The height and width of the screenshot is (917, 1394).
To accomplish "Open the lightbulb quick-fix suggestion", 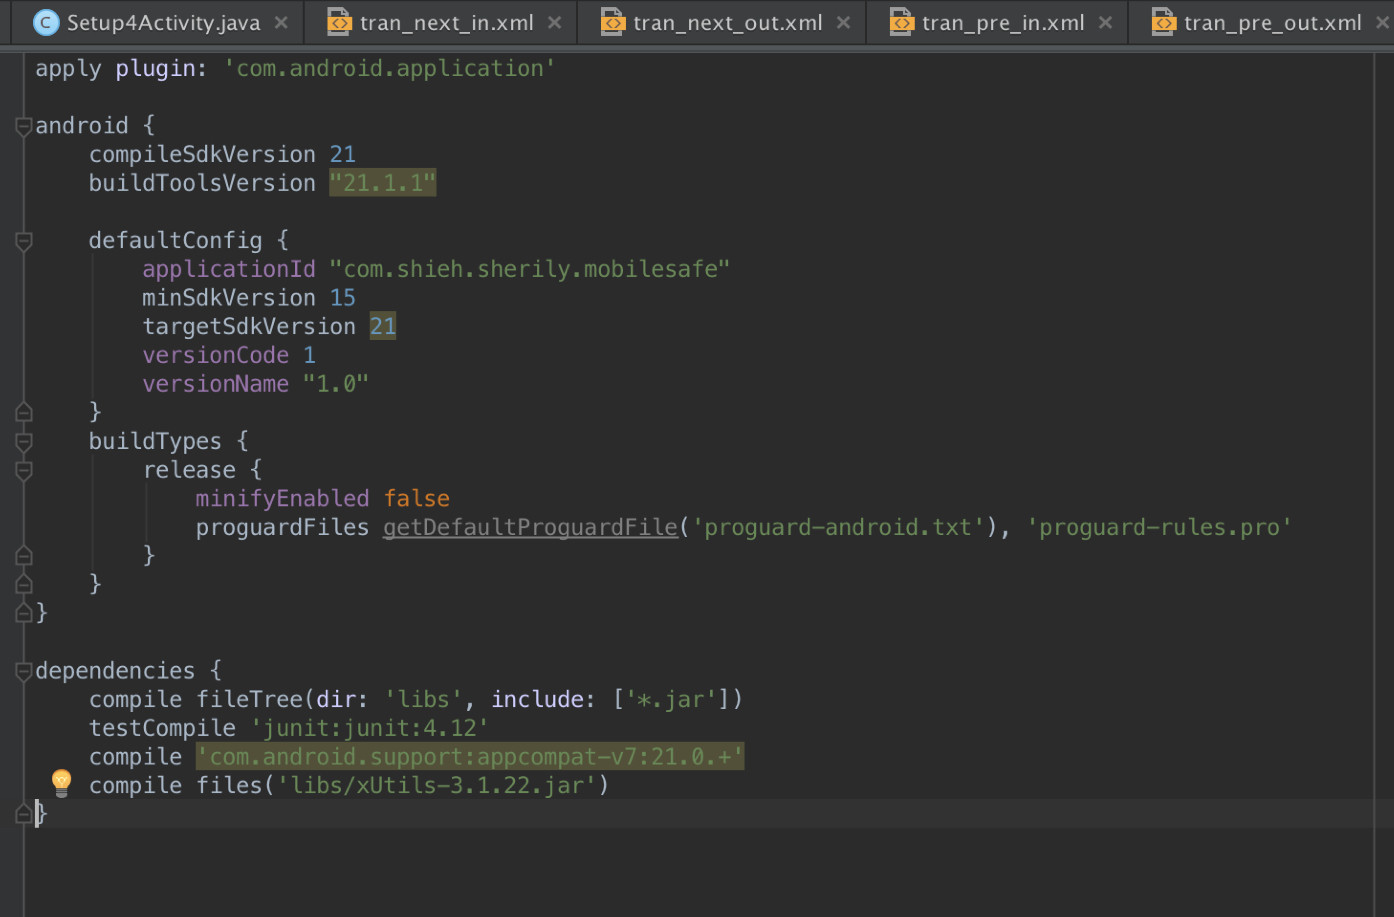I will coord(61,783).
